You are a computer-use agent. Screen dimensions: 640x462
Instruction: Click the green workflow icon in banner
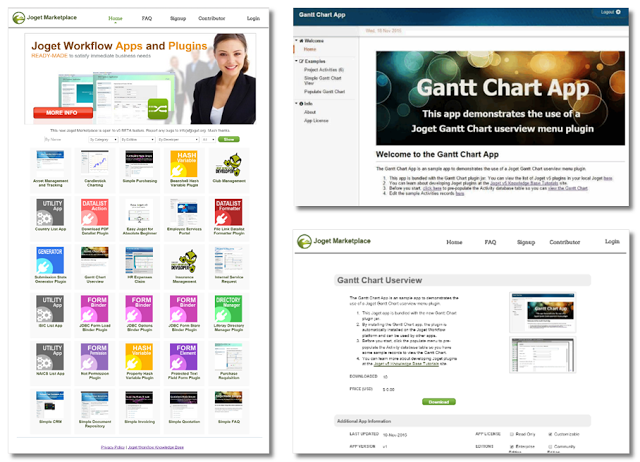(x=158, y=109)
